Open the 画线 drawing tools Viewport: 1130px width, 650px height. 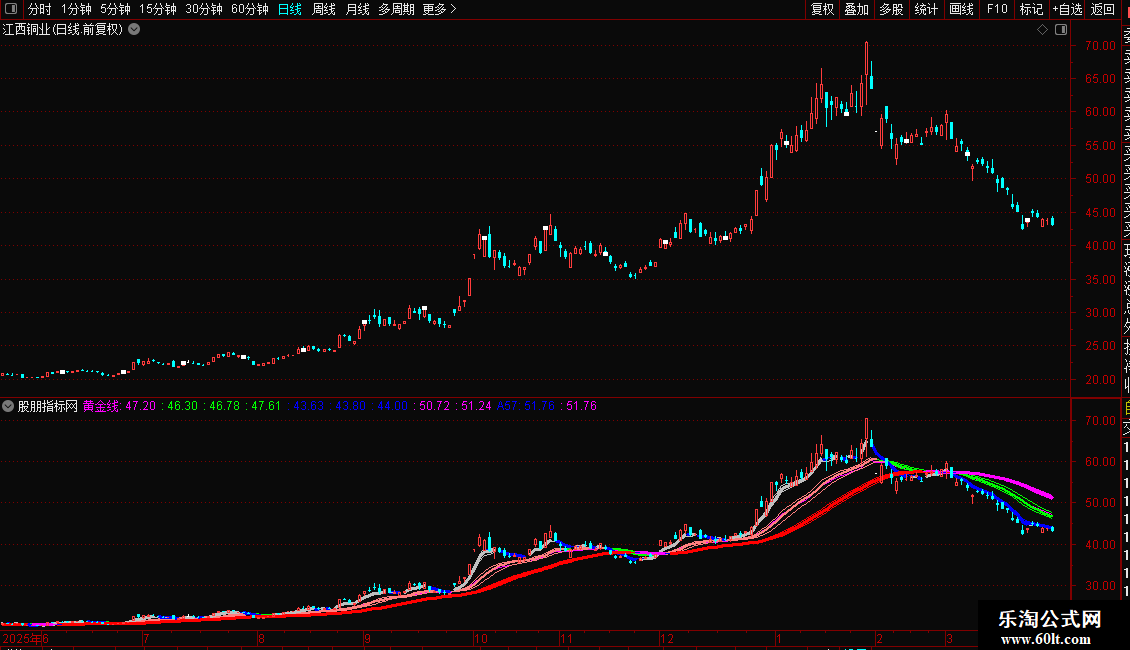(x=961, y=9)
